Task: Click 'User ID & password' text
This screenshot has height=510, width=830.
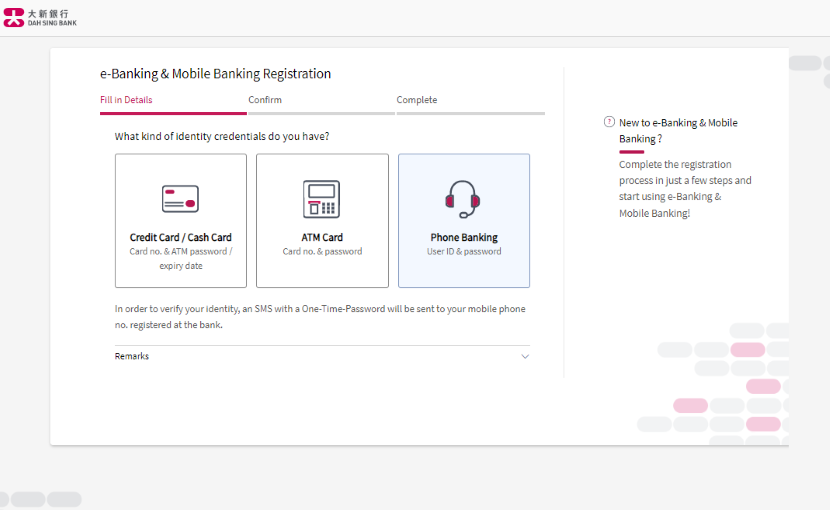Action: 464,252
